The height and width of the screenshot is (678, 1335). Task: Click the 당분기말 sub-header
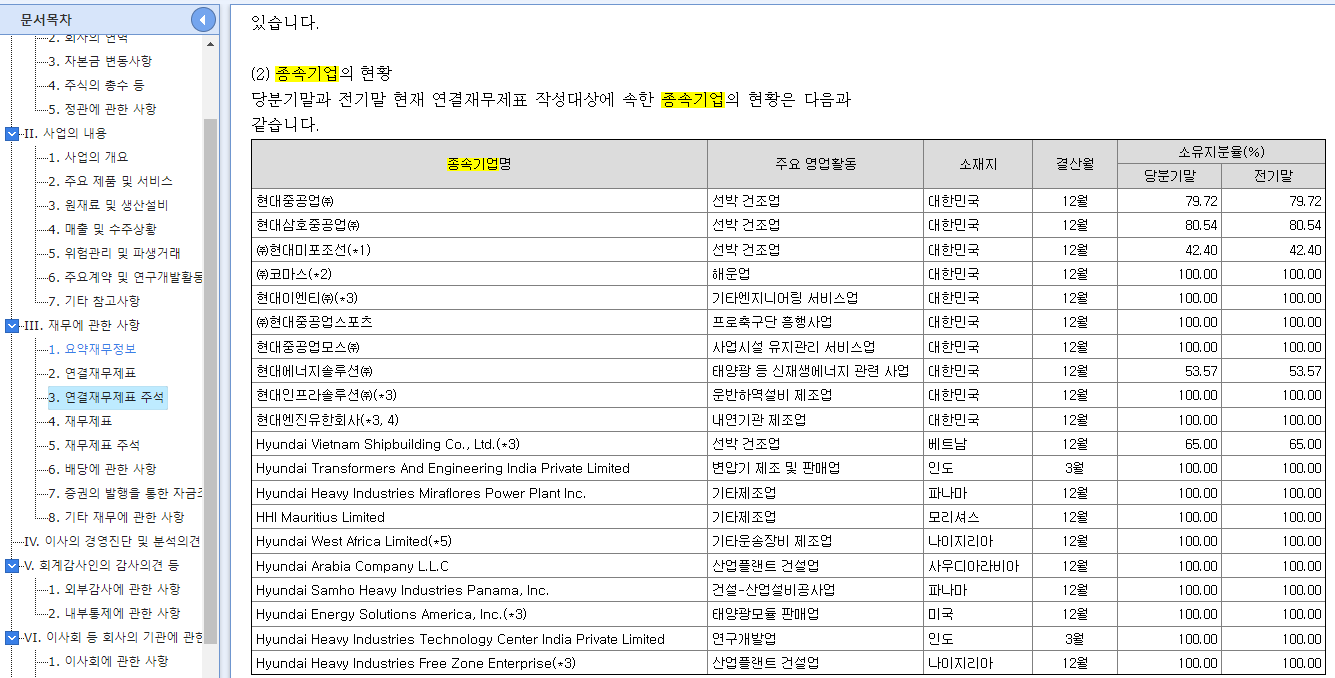(1169, 176)
